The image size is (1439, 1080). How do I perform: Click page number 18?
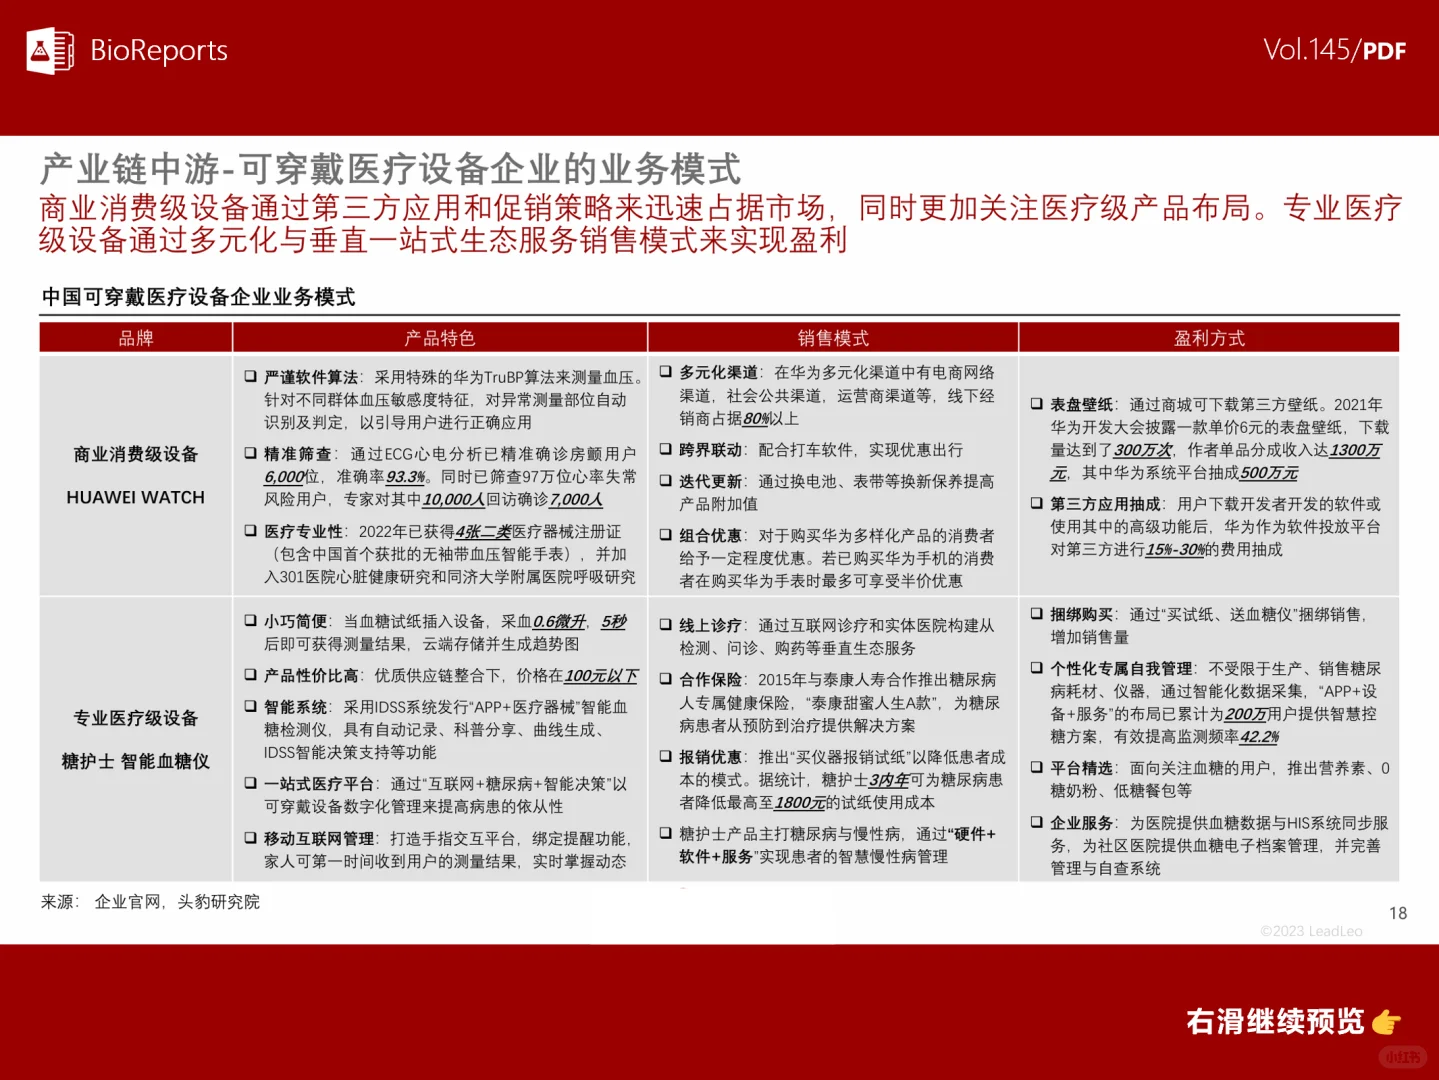(x=1397, y=914)
